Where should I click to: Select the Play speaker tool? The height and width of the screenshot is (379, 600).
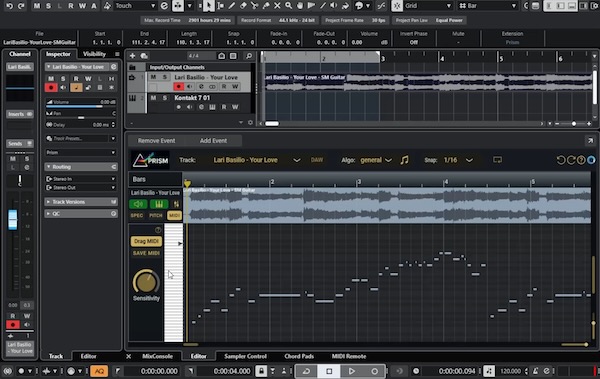[x=334, y=6]
